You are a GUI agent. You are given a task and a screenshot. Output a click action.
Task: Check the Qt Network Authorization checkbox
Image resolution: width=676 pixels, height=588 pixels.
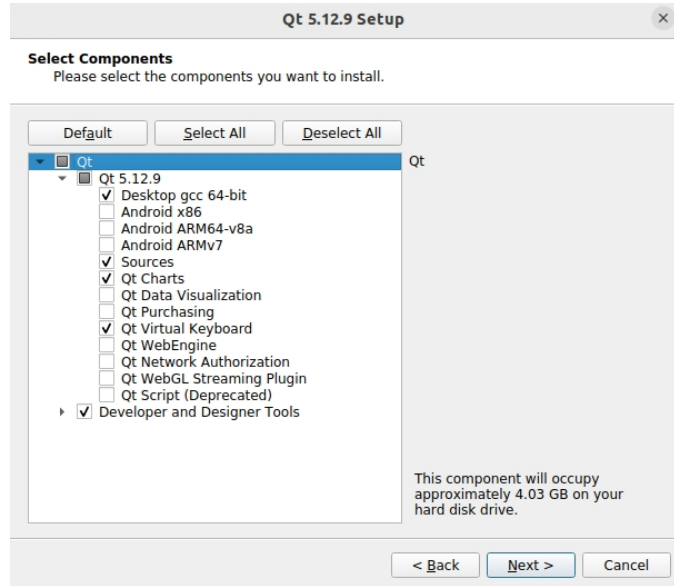coord(106,362)
